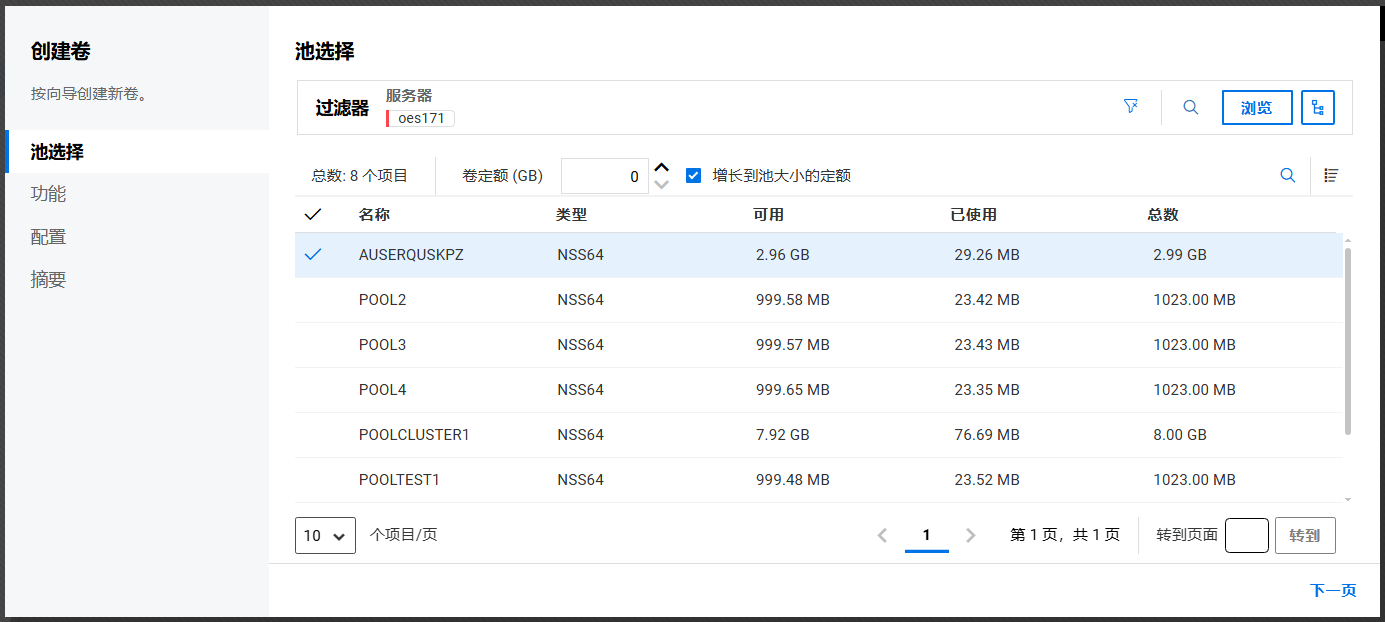Deselect the AUSERQUSKPZ pool row
This screenshot has width=1385, height=622.
pos(313,255)
